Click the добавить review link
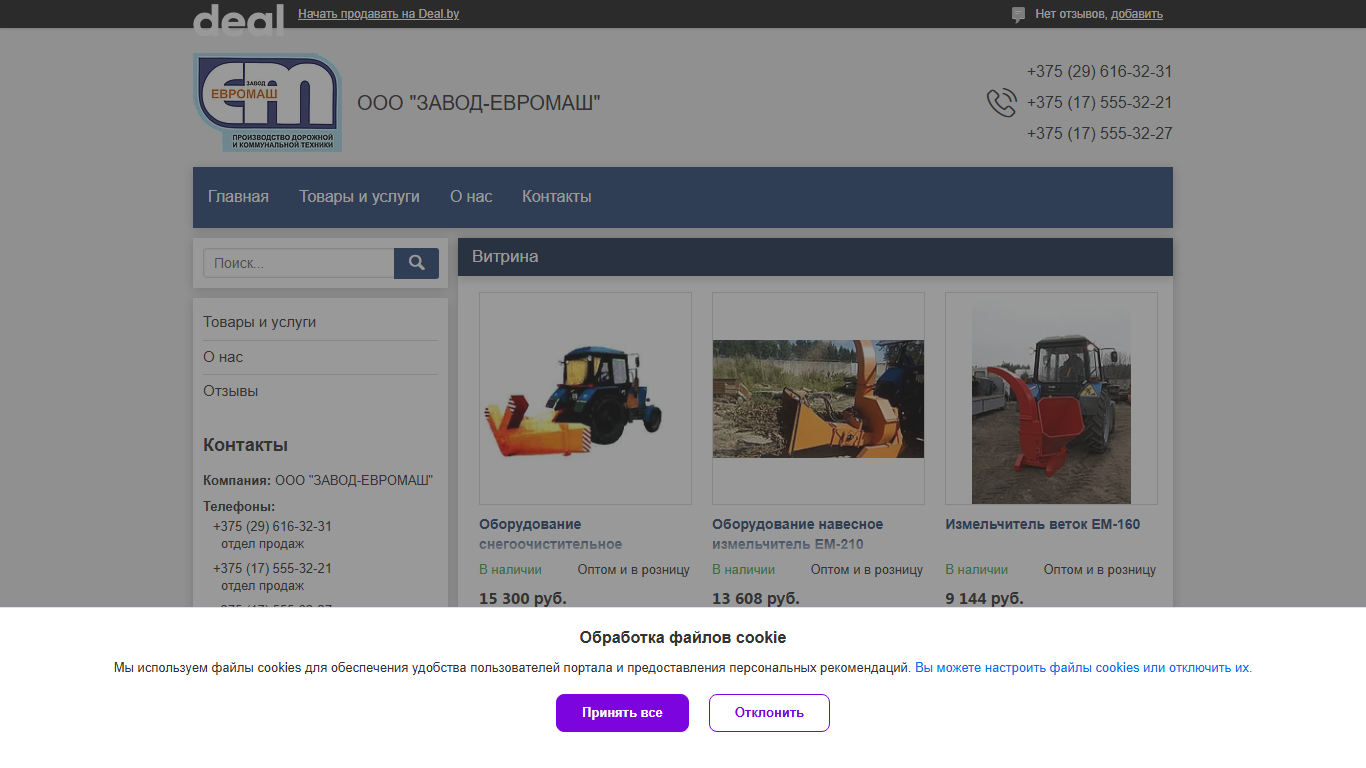Viewport: 1366px width, 768px height. [1137, 14]
